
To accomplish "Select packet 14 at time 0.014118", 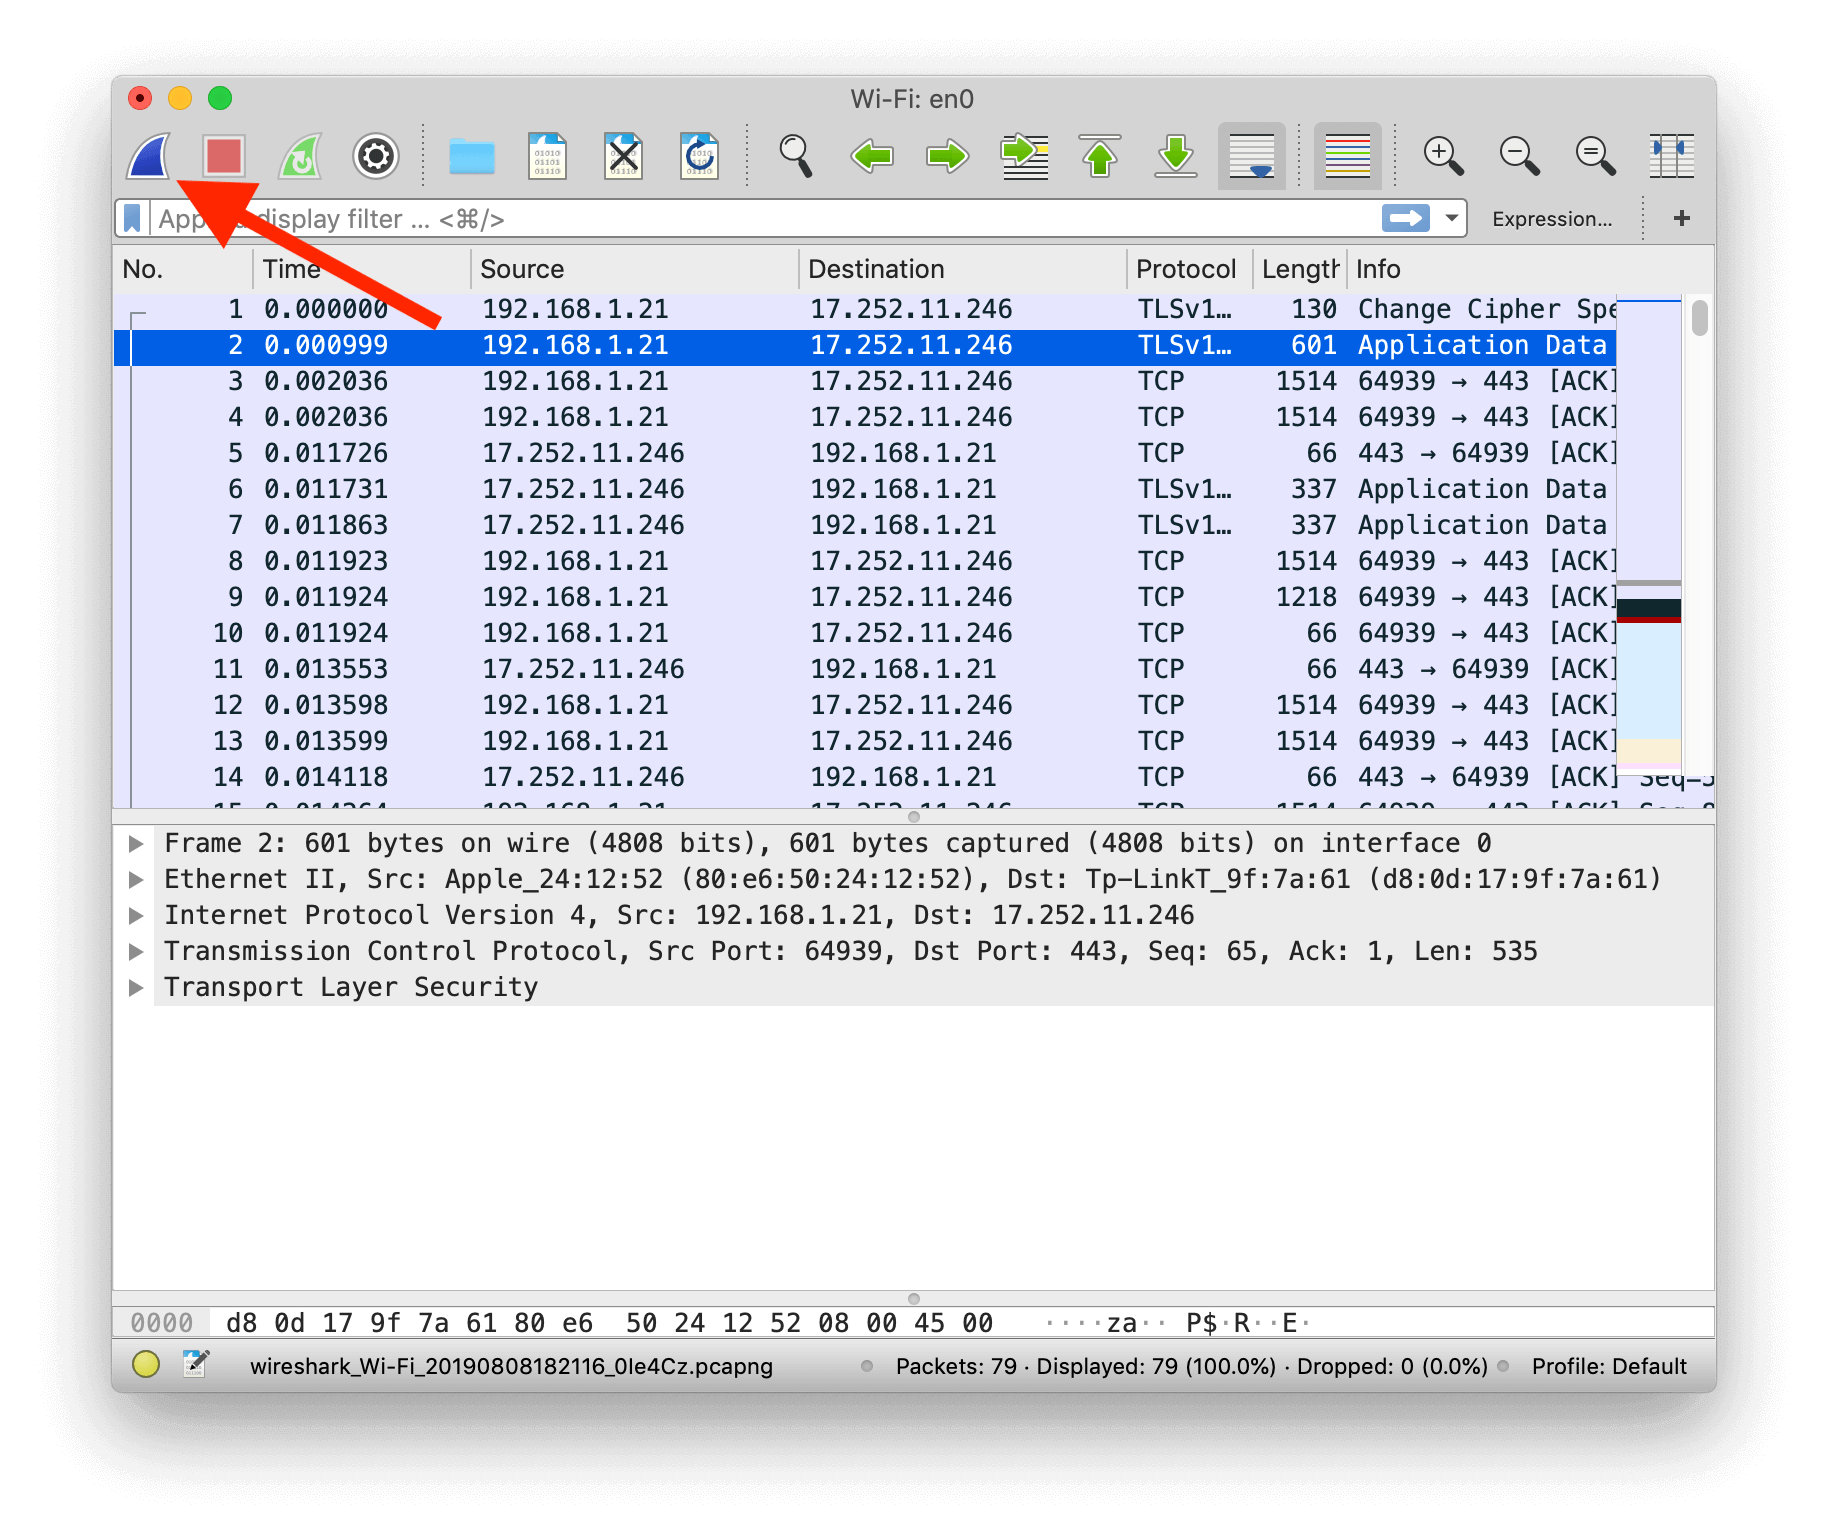I will coord(864,777).
